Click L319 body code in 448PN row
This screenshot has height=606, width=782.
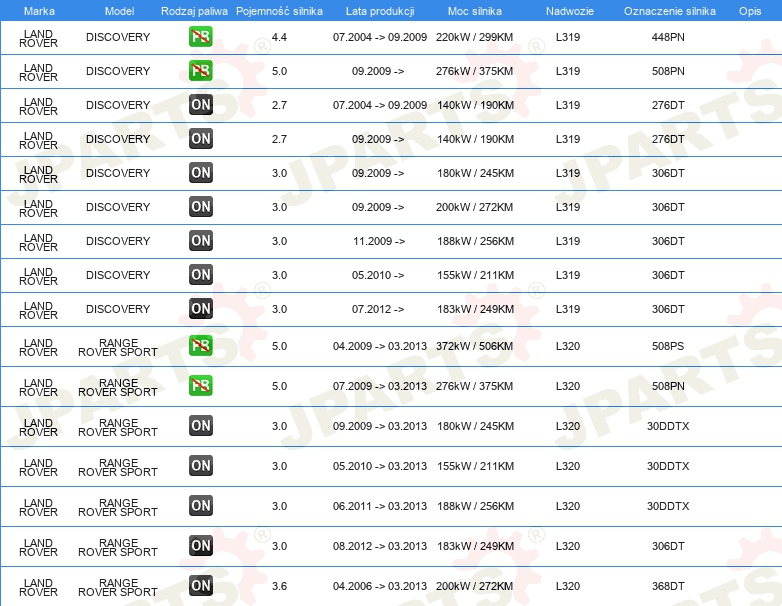coord(568,37)
